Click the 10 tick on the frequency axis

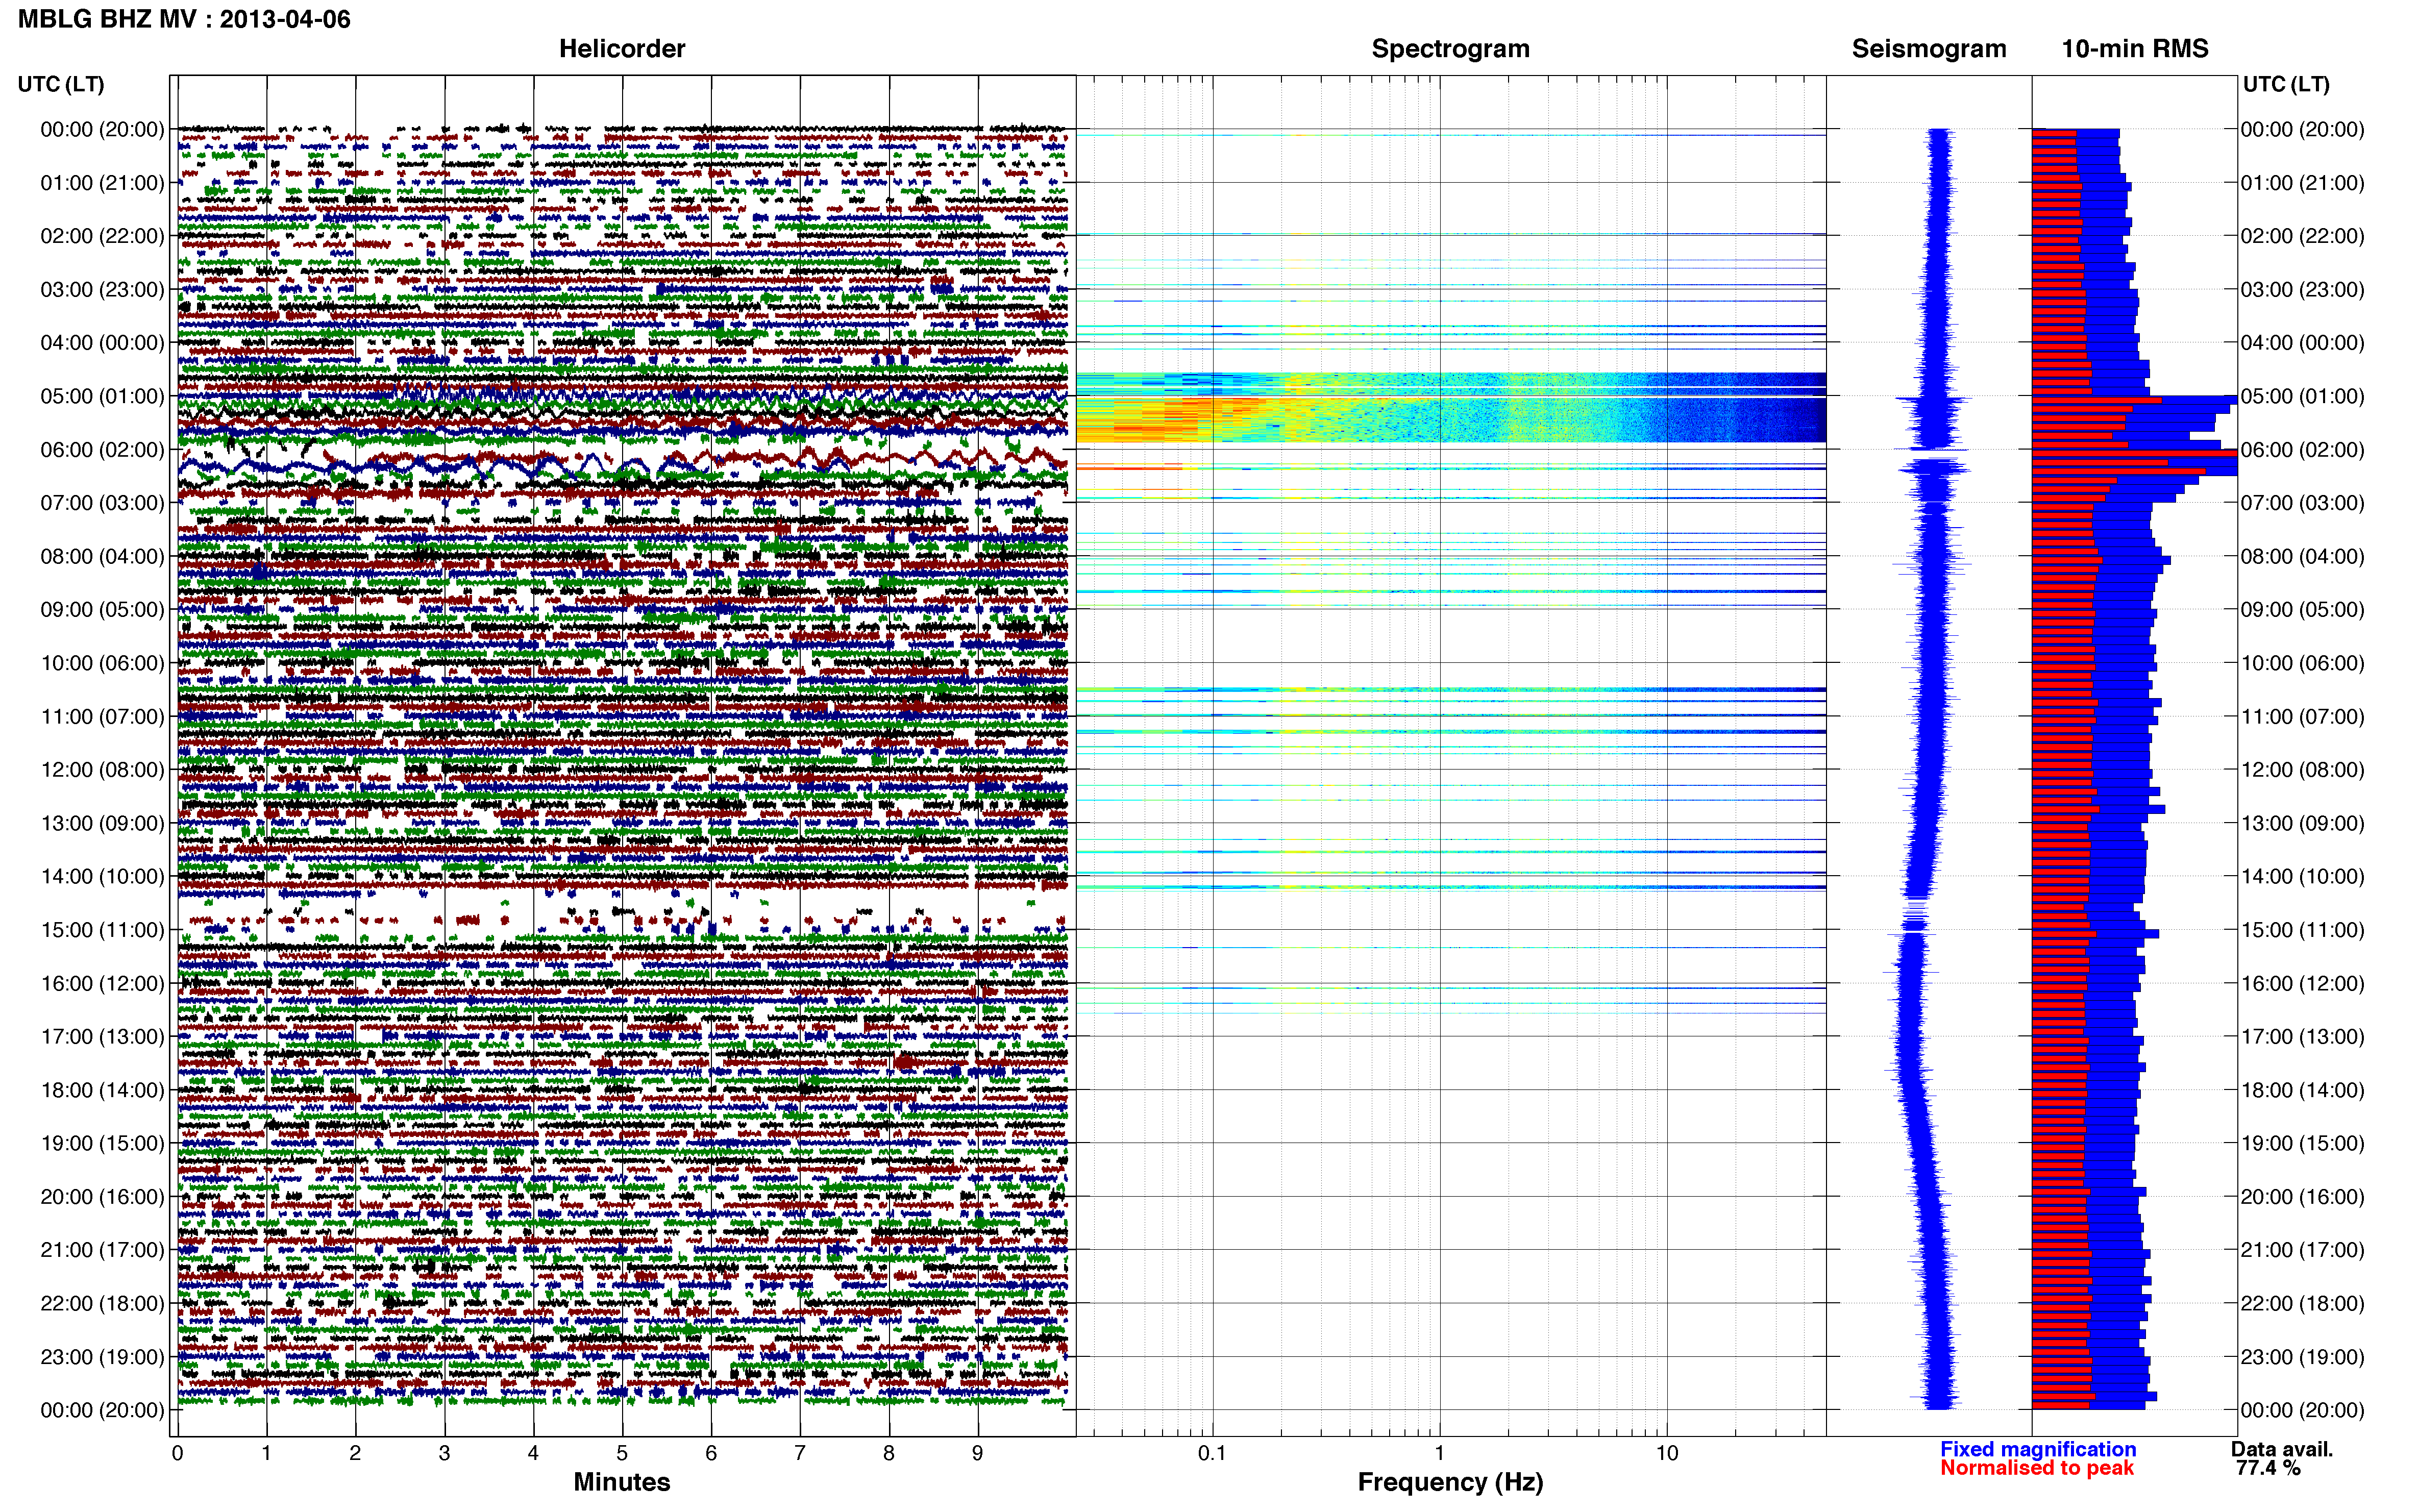coord(1666,1452)
